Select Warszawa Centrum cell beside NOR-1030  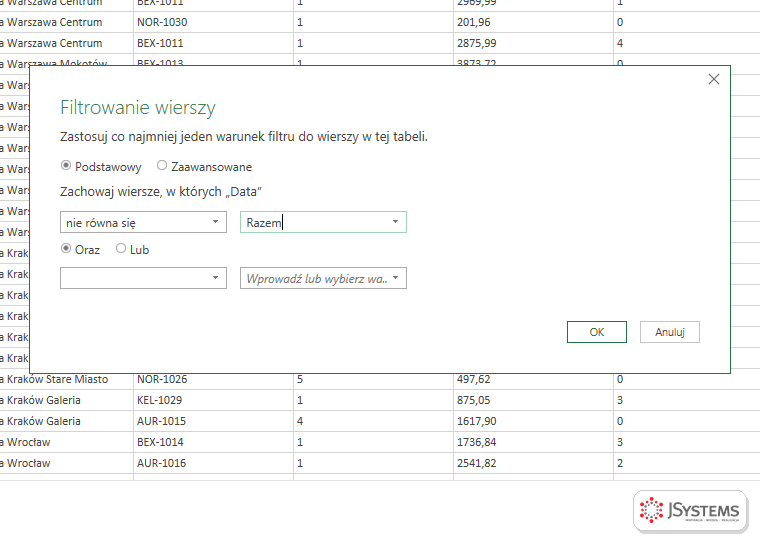coord(66,22)
